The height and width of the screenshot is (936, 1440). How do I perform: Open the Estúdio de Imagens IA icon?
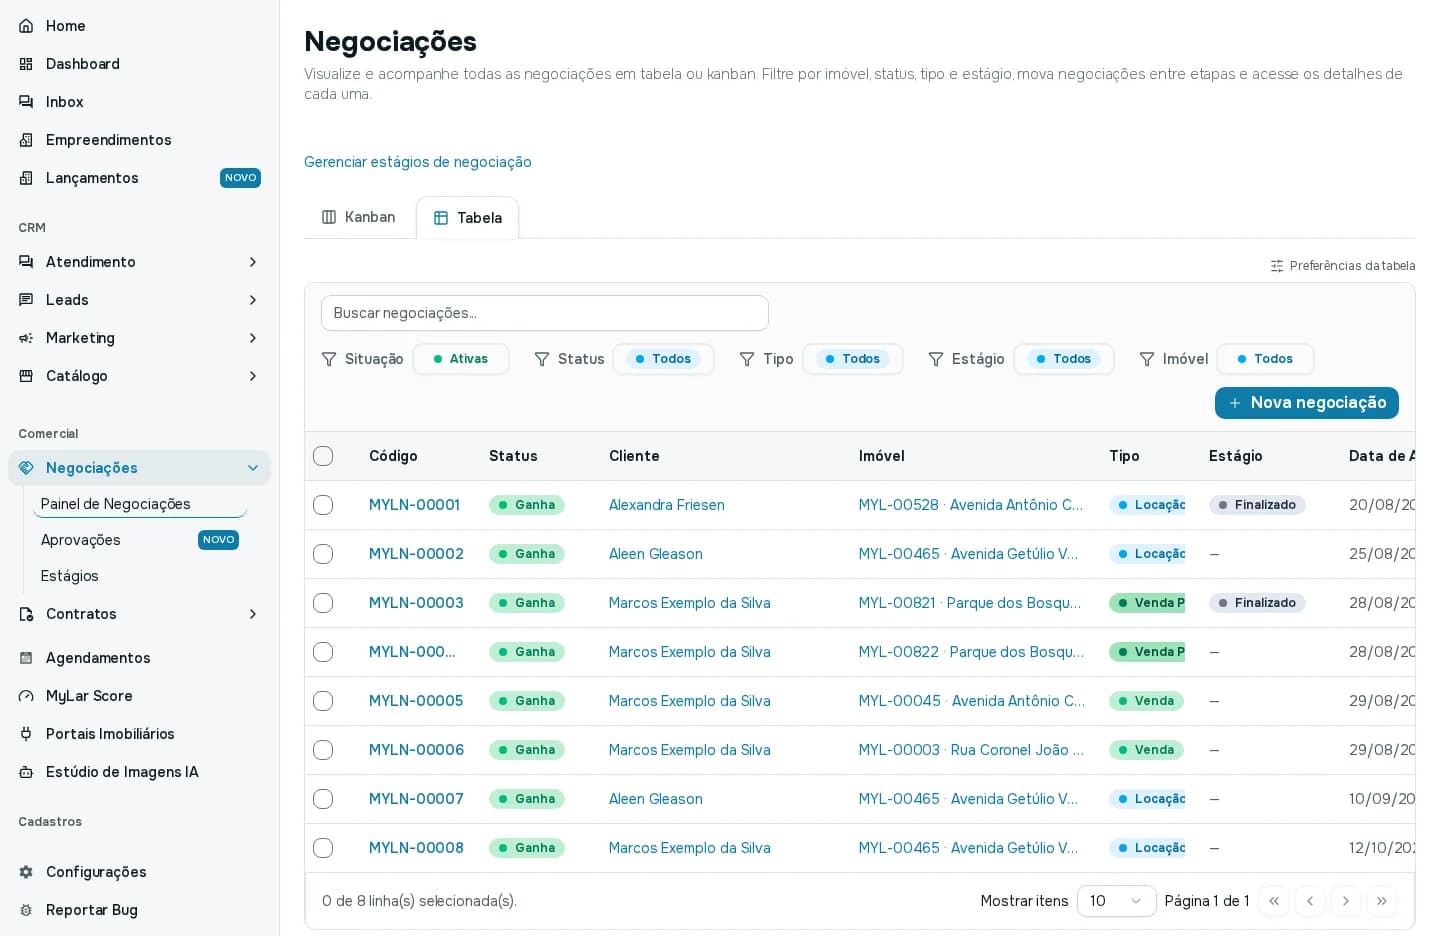pyautogui.click(x=26, y=772)
